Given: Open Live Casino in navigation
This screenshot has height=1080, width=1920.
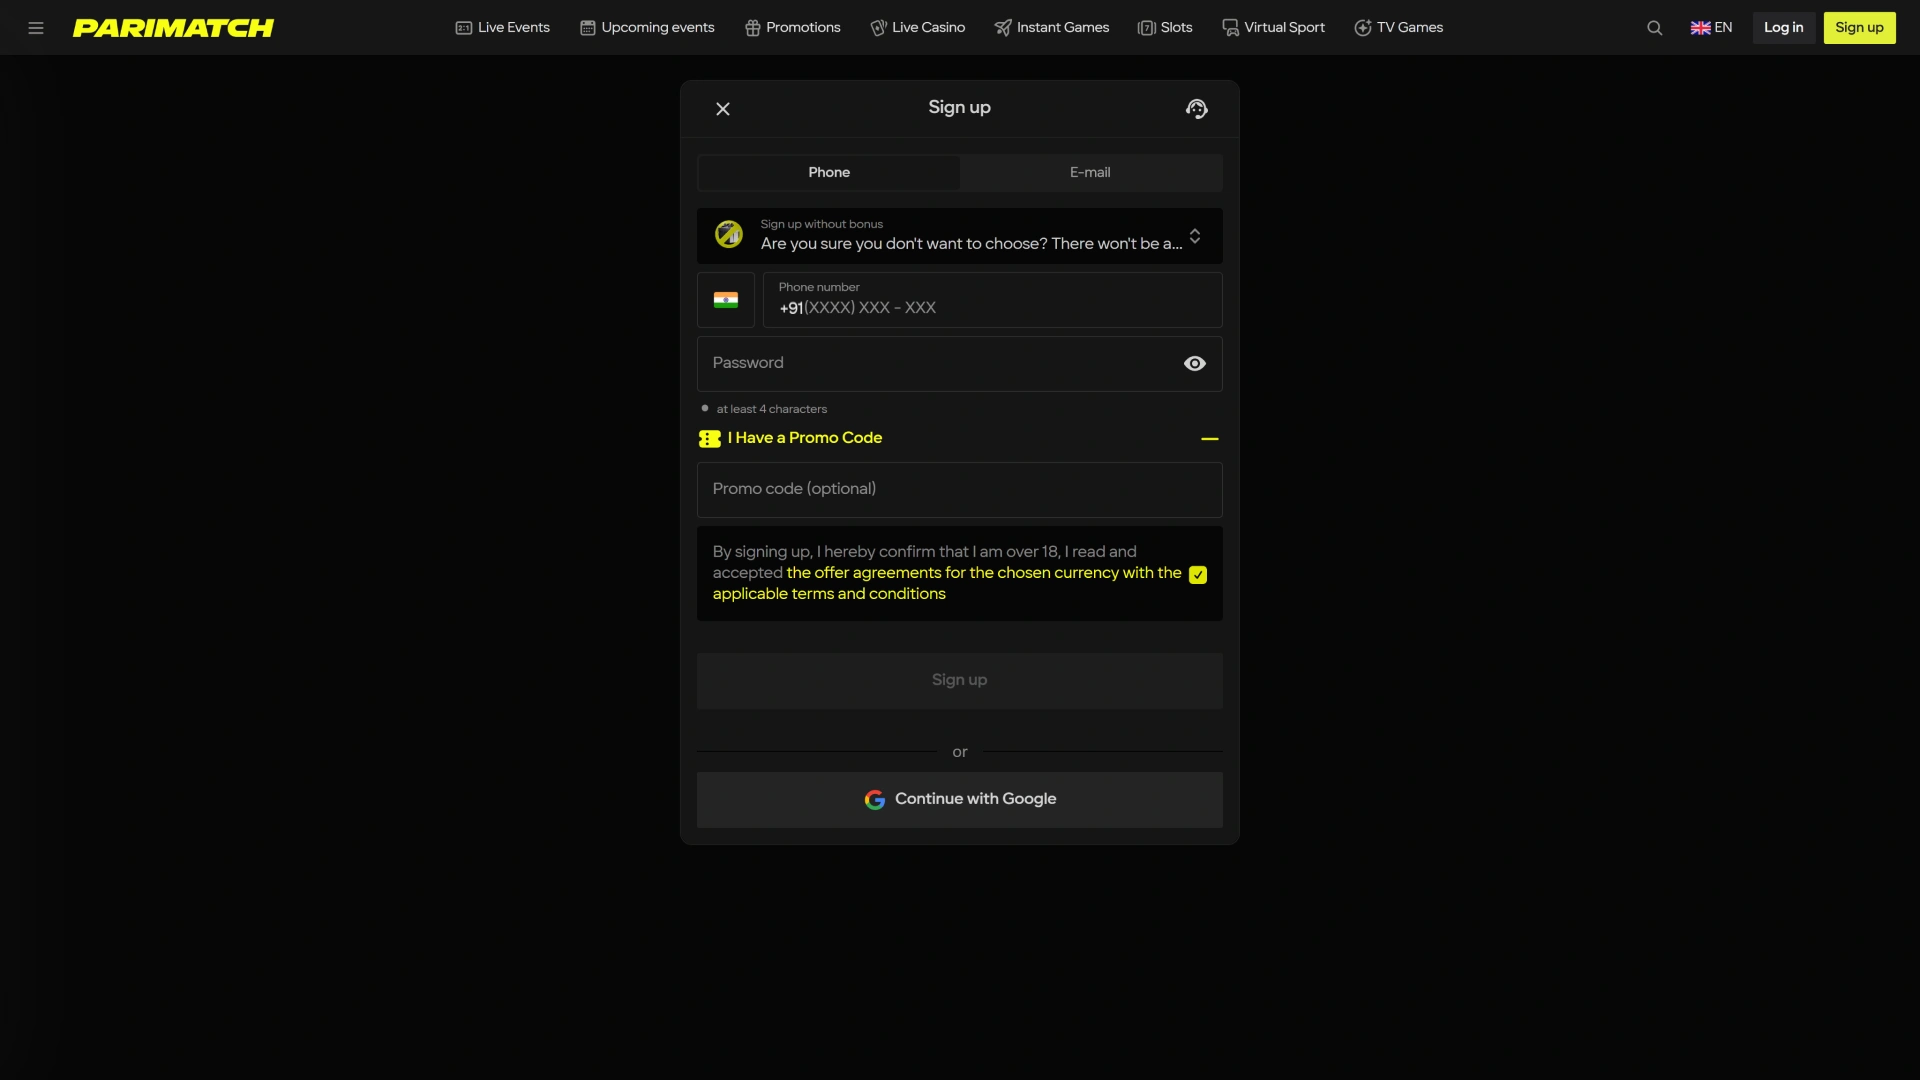Looking at the screenshot, I should (917, 28).
